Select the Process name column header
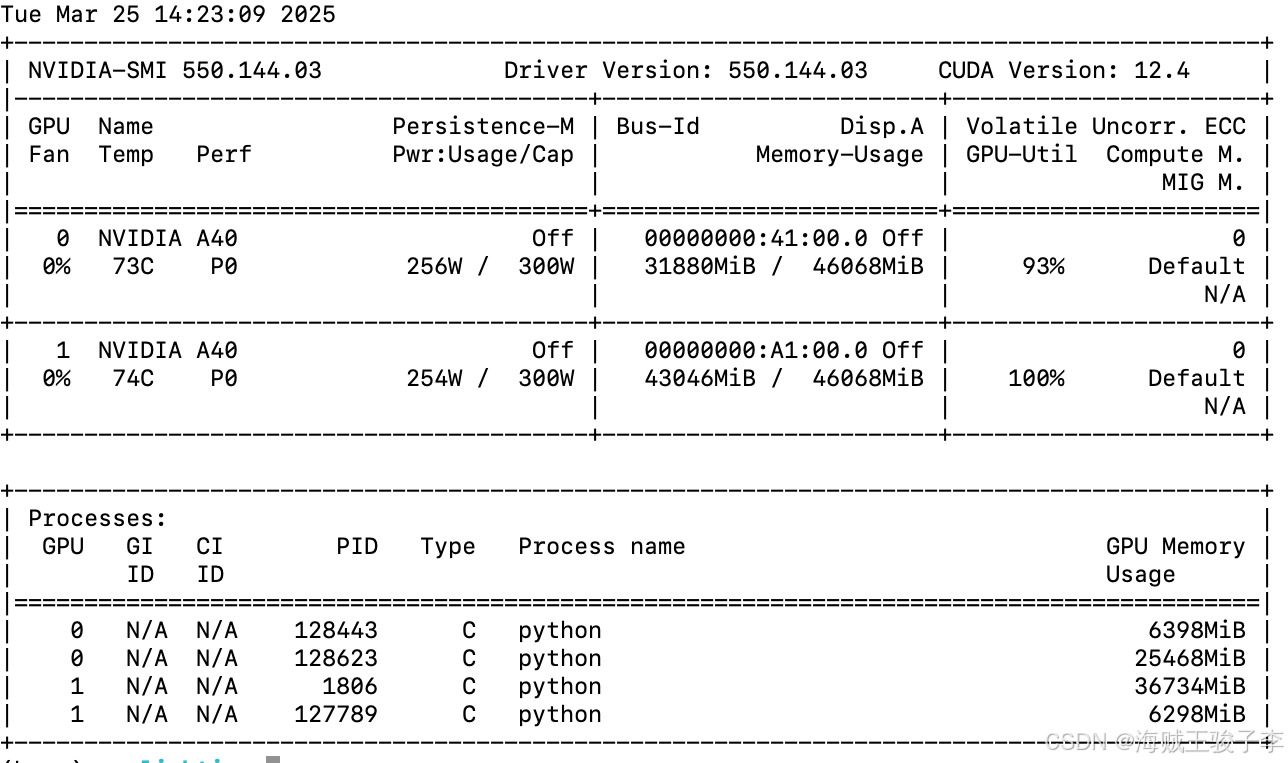This screenshot has height=763, width=1288. click(x=602, y=547)
